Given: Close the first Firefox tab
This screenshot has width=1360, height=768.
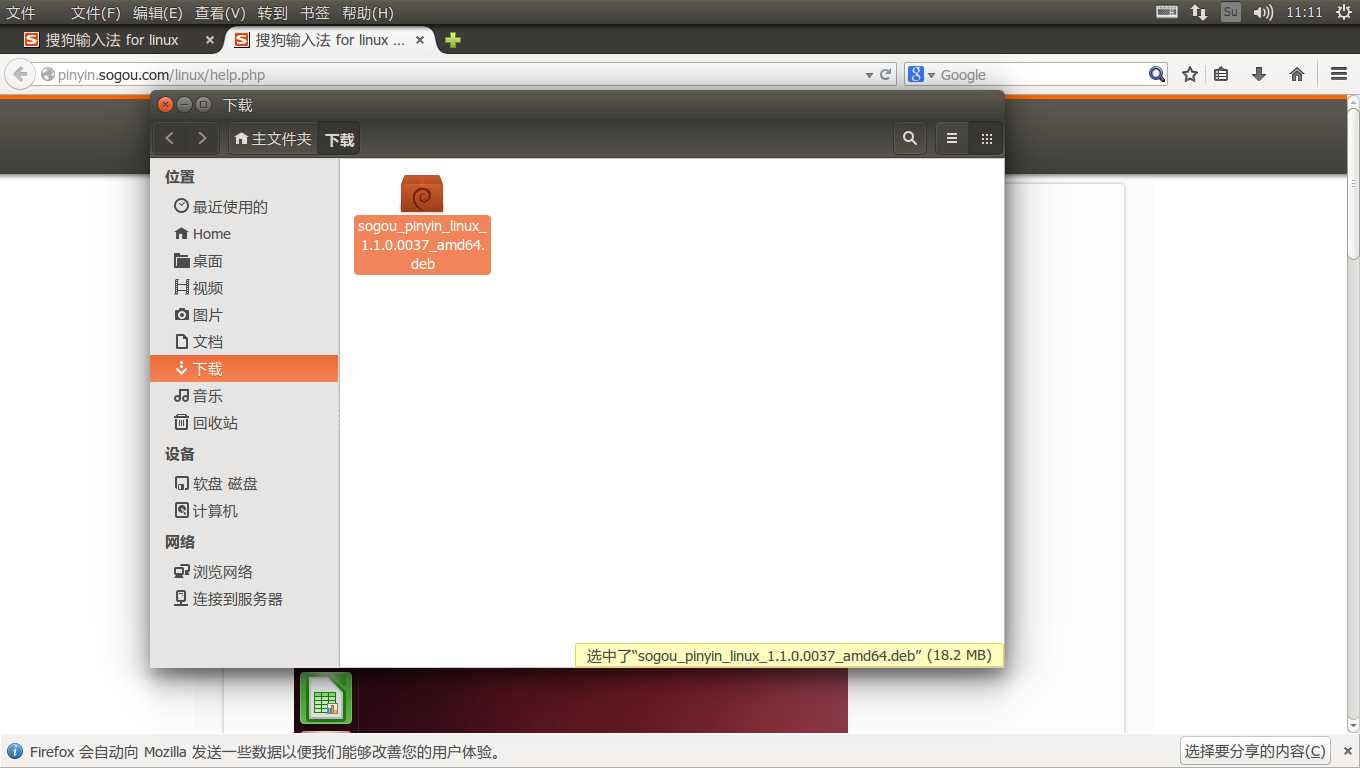Looking at the screenshot, I should tap(210, 40).
